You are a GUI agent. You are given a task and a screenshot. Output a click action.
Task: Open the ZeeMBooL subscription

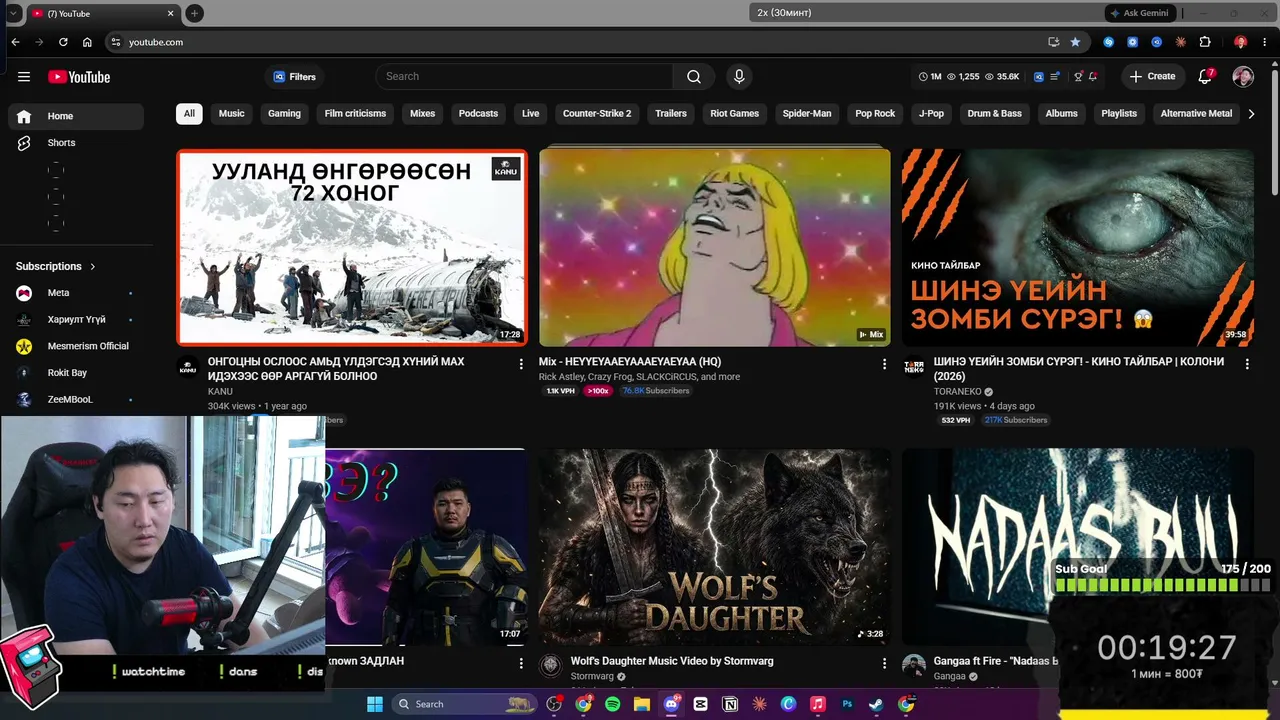[76, 399]
